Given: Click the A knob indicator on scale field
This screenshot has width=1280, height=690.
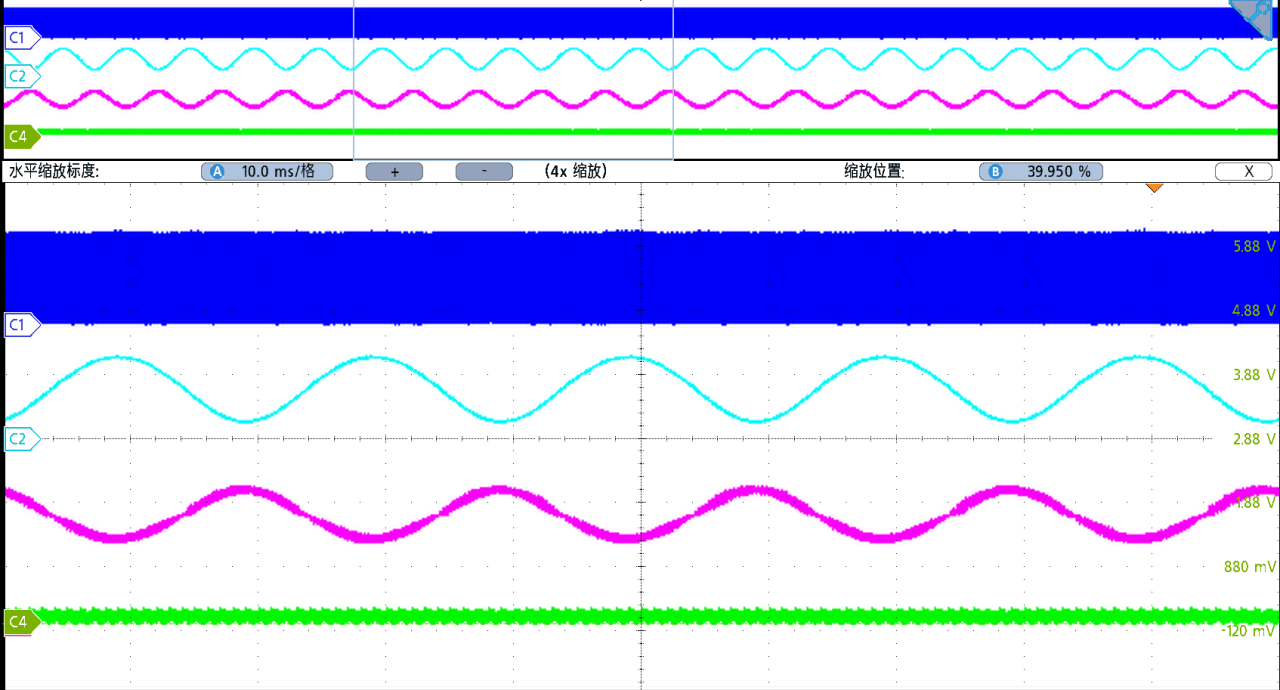Looking at the screenshot, I should coord(216,172).
